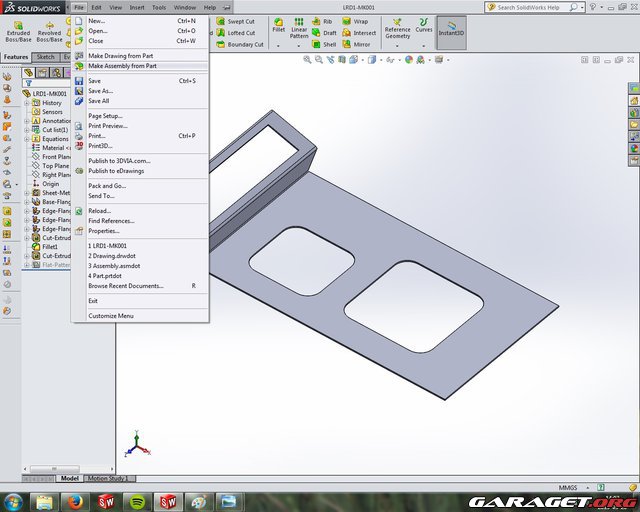Expand the Equations tree node
Screen dimensions: 640x512
point(27,139)
